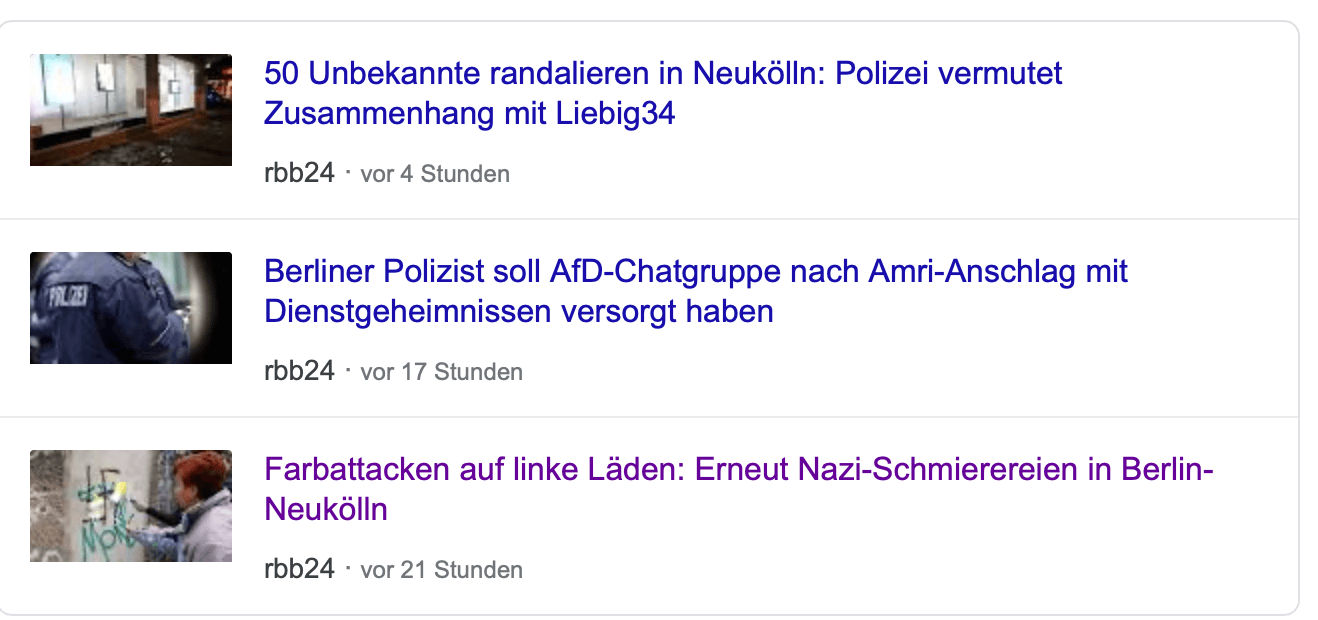Click the word "Neukölln" below "Farbattacken auf linke"
1318x620 pixels.
tap(325, 509)
